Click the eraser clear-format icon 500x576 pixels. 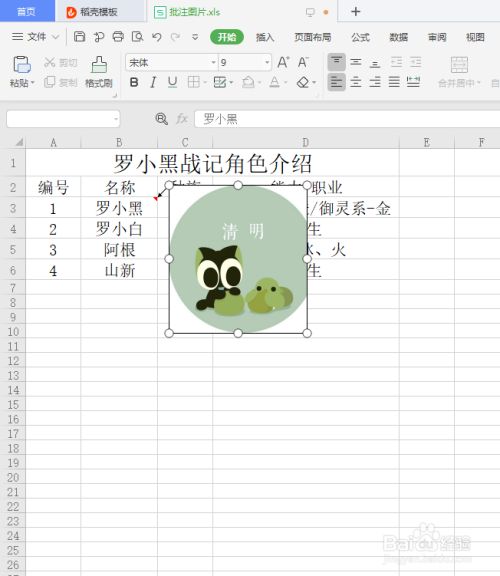coord(303,82)
